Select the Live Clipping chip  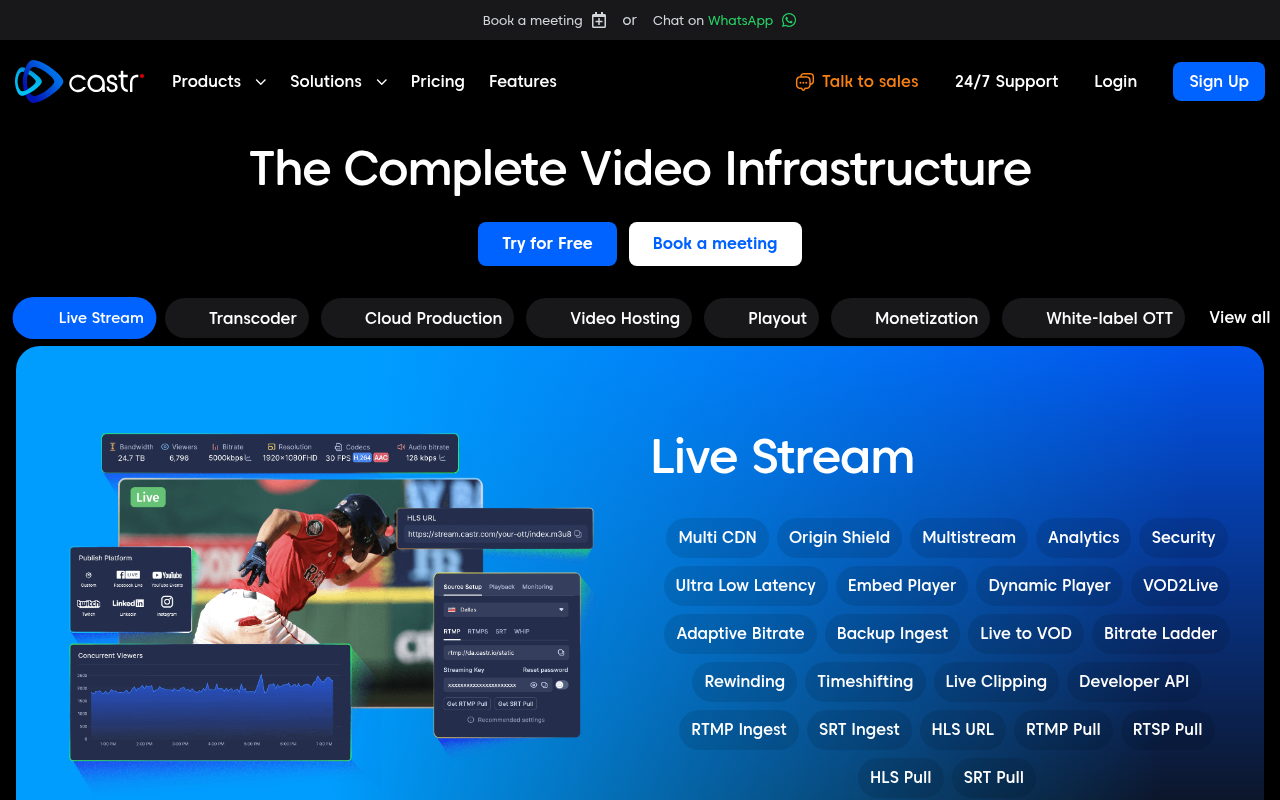(996, 681)
